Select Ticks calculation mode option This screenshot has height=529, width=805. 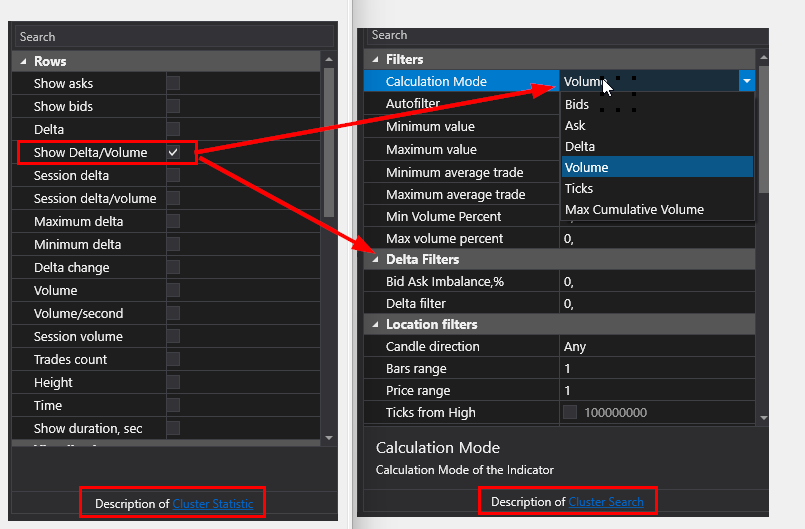(579, 188)
